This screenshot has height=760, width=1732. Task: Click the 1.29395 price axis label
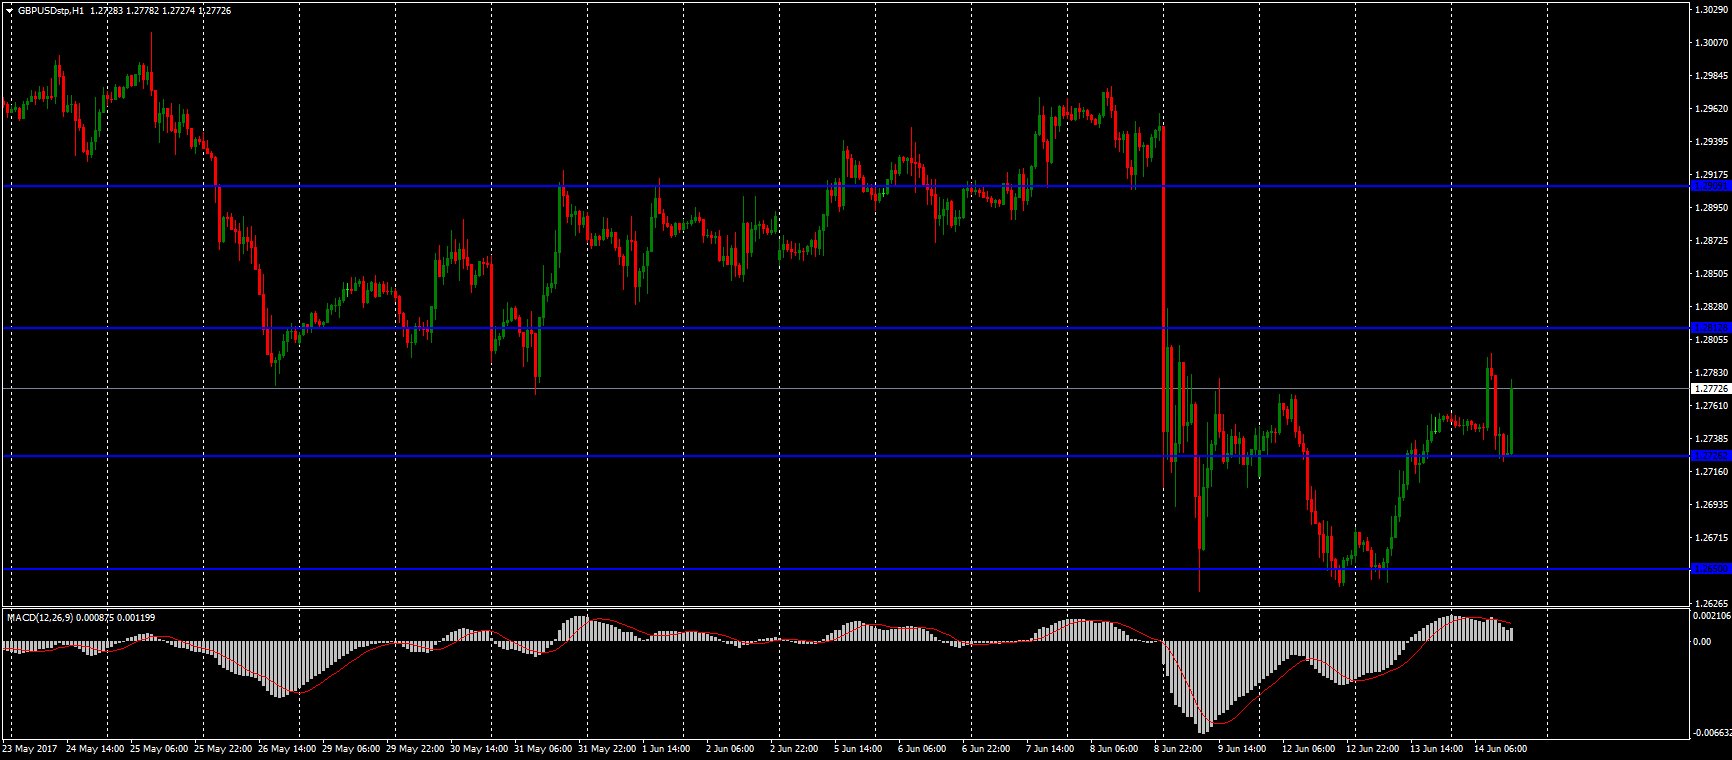point(1712,142)
